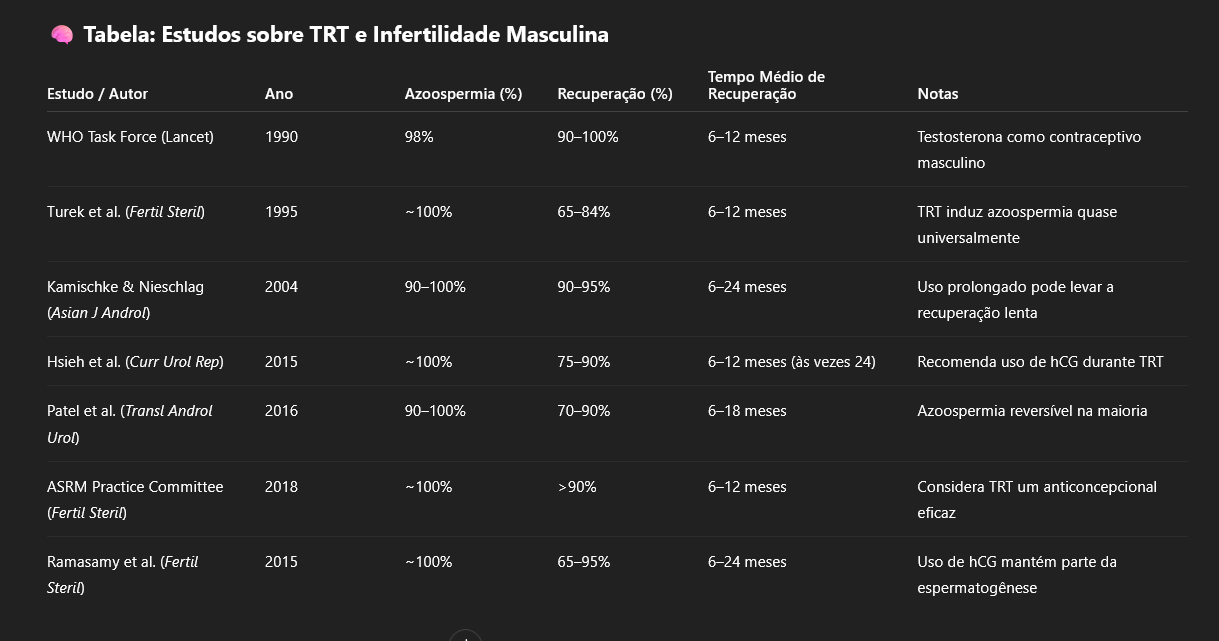1219x641 pixels.
Task: Click the table title about TRT e Infertilidade Masculina
Action: pos(346,35)
